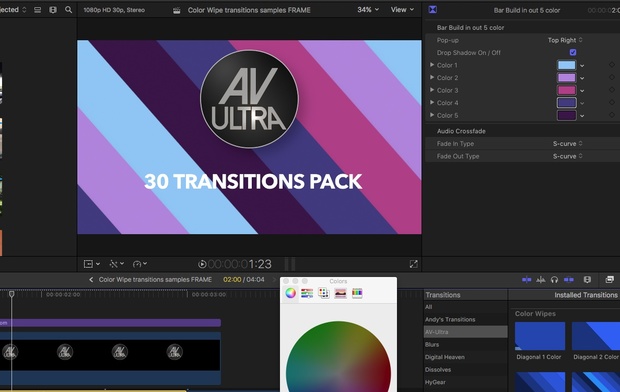The image size is (620, 392).
Task: Open the viewer display options popup
Action: pyautogui.click(x=92, y=264)
